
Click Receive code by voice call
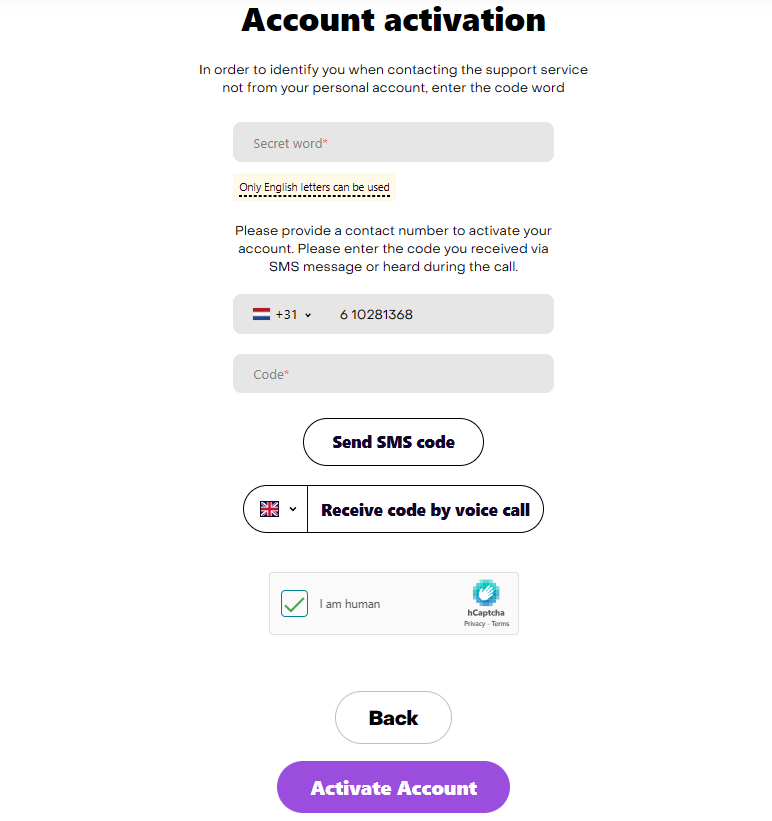(425, 510)
